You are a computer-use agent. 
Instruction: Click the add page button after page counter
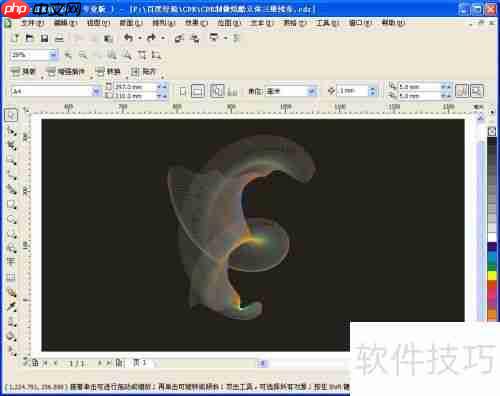tap(119, 363)
